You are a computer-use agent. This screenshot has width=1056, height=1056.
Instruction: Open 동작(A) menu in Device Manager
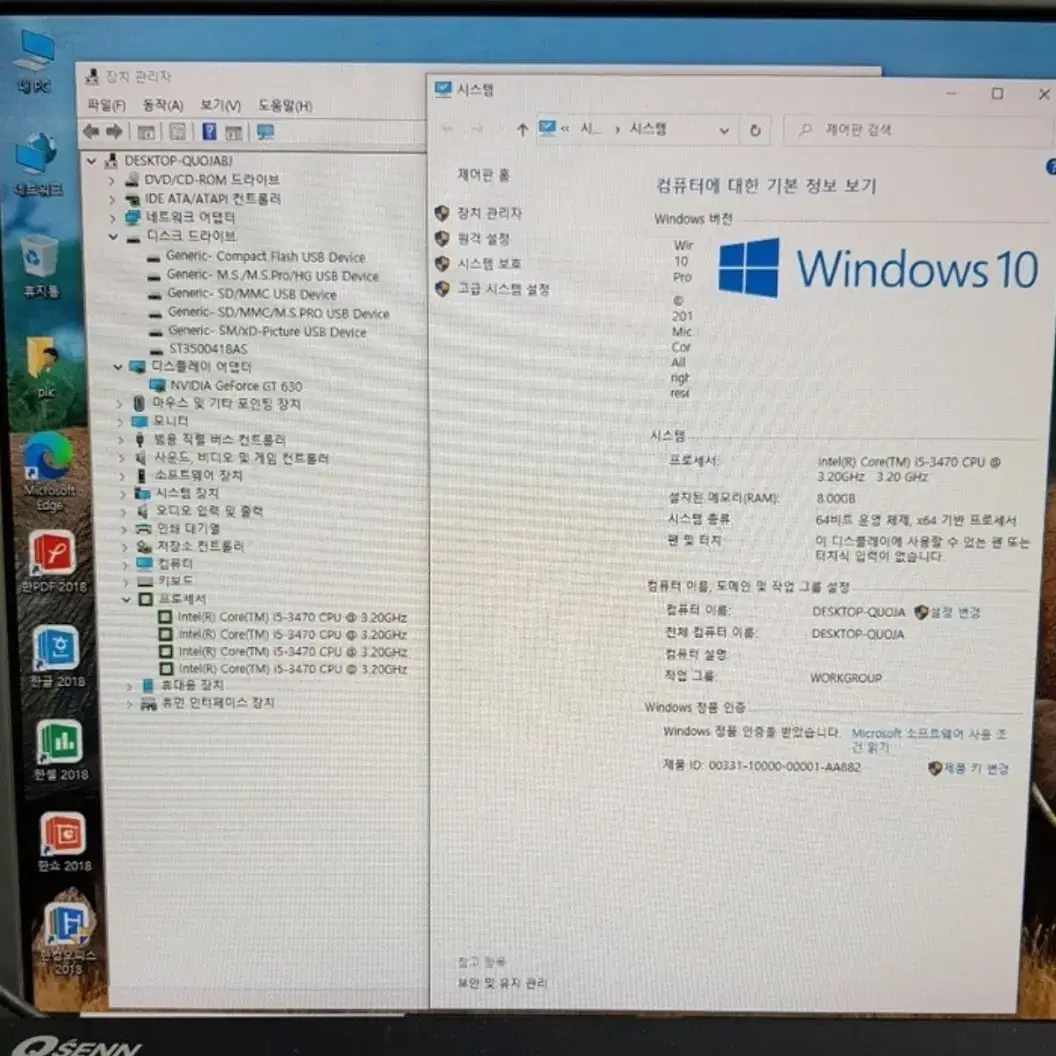(x=163, y=105)
